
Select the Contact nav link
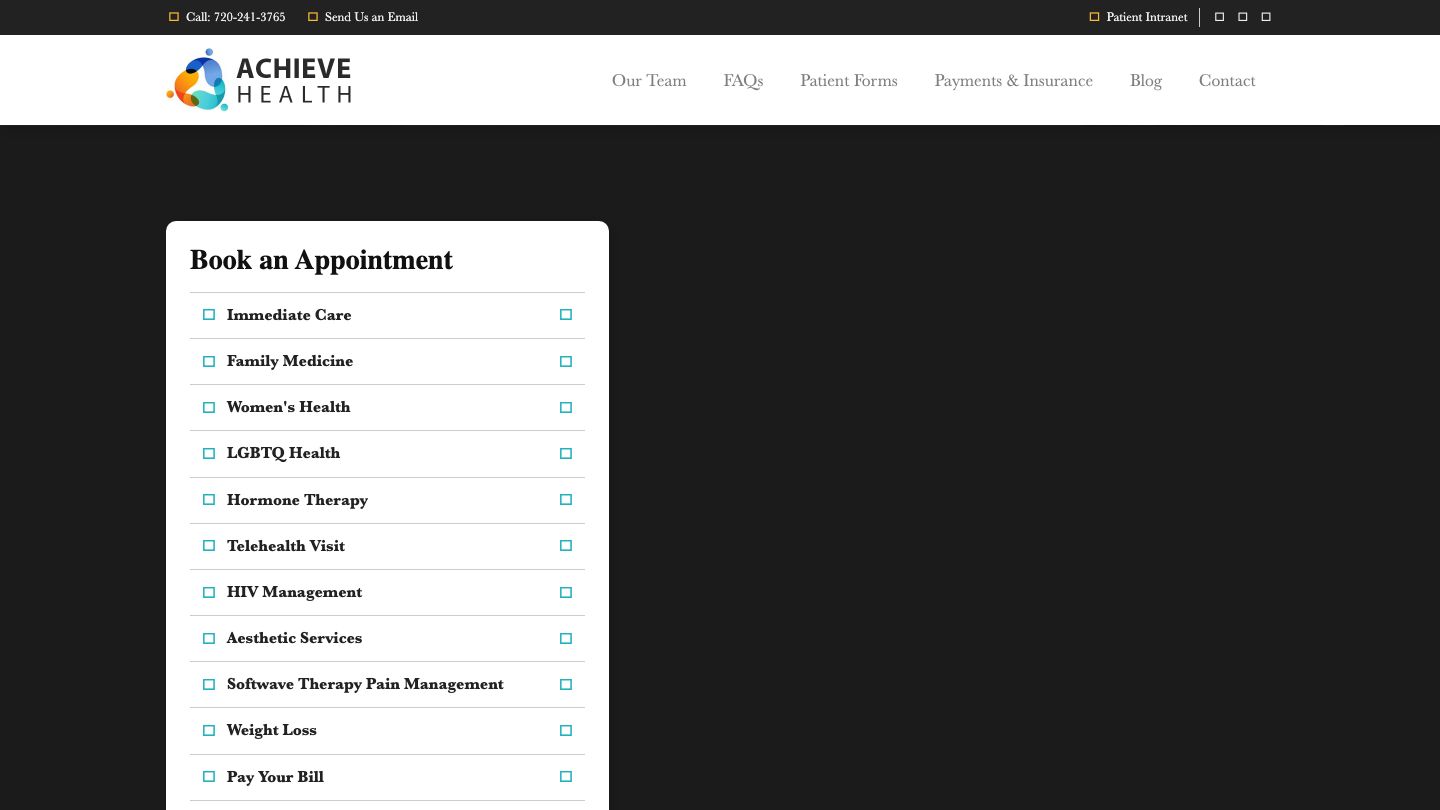click(1226, 81)
